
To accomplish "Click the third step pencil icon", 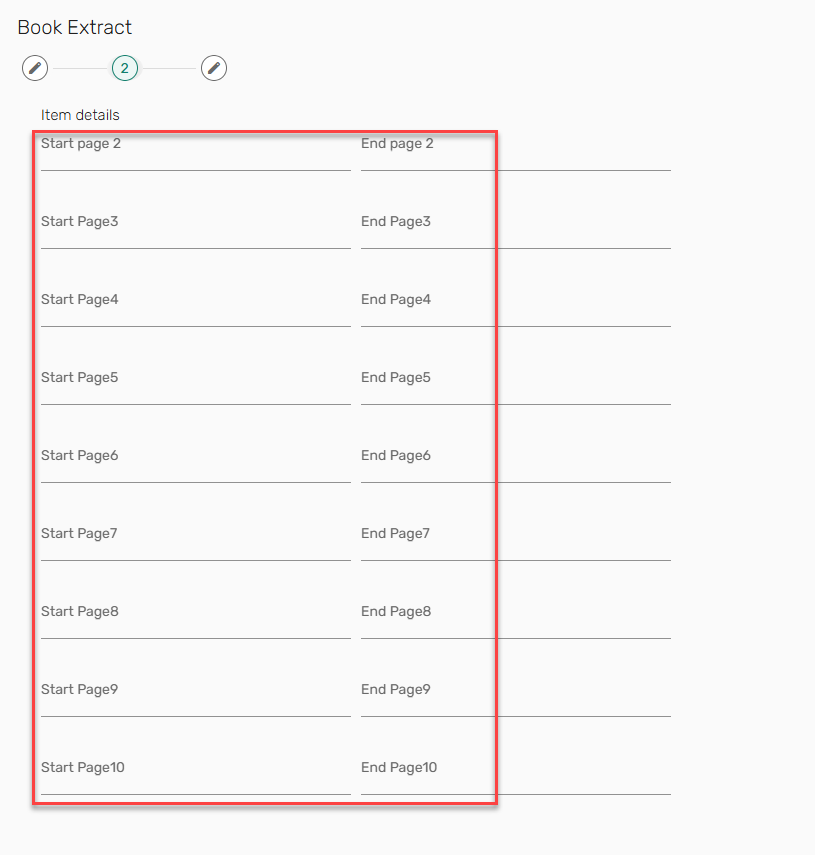I will pyautogui.click(x=213, y=68).
